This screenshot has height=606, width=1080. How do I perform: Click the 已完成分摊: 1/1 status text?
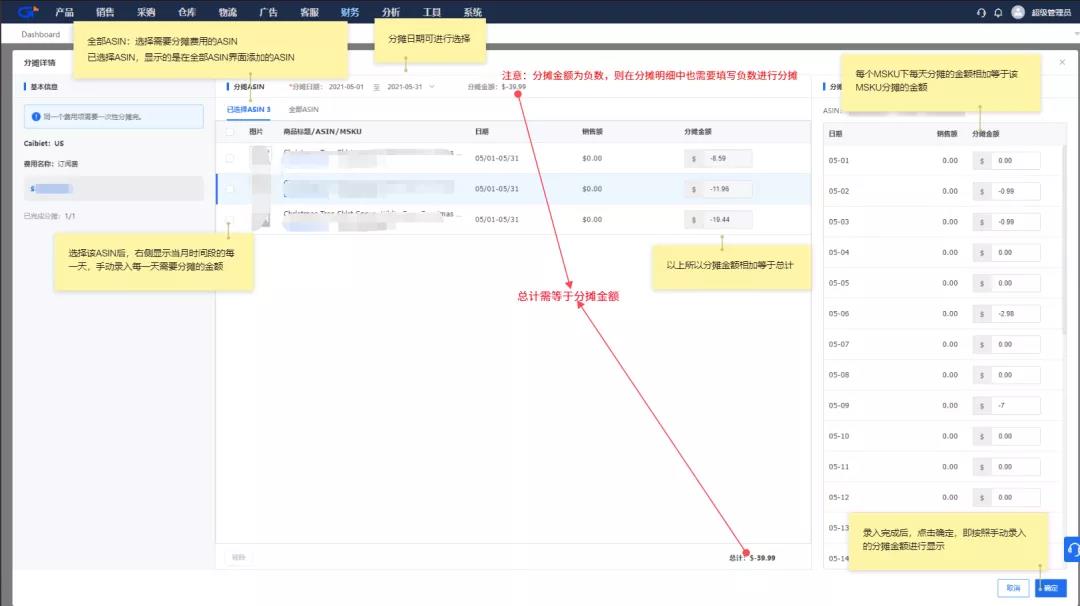click(x=50, y=216)
